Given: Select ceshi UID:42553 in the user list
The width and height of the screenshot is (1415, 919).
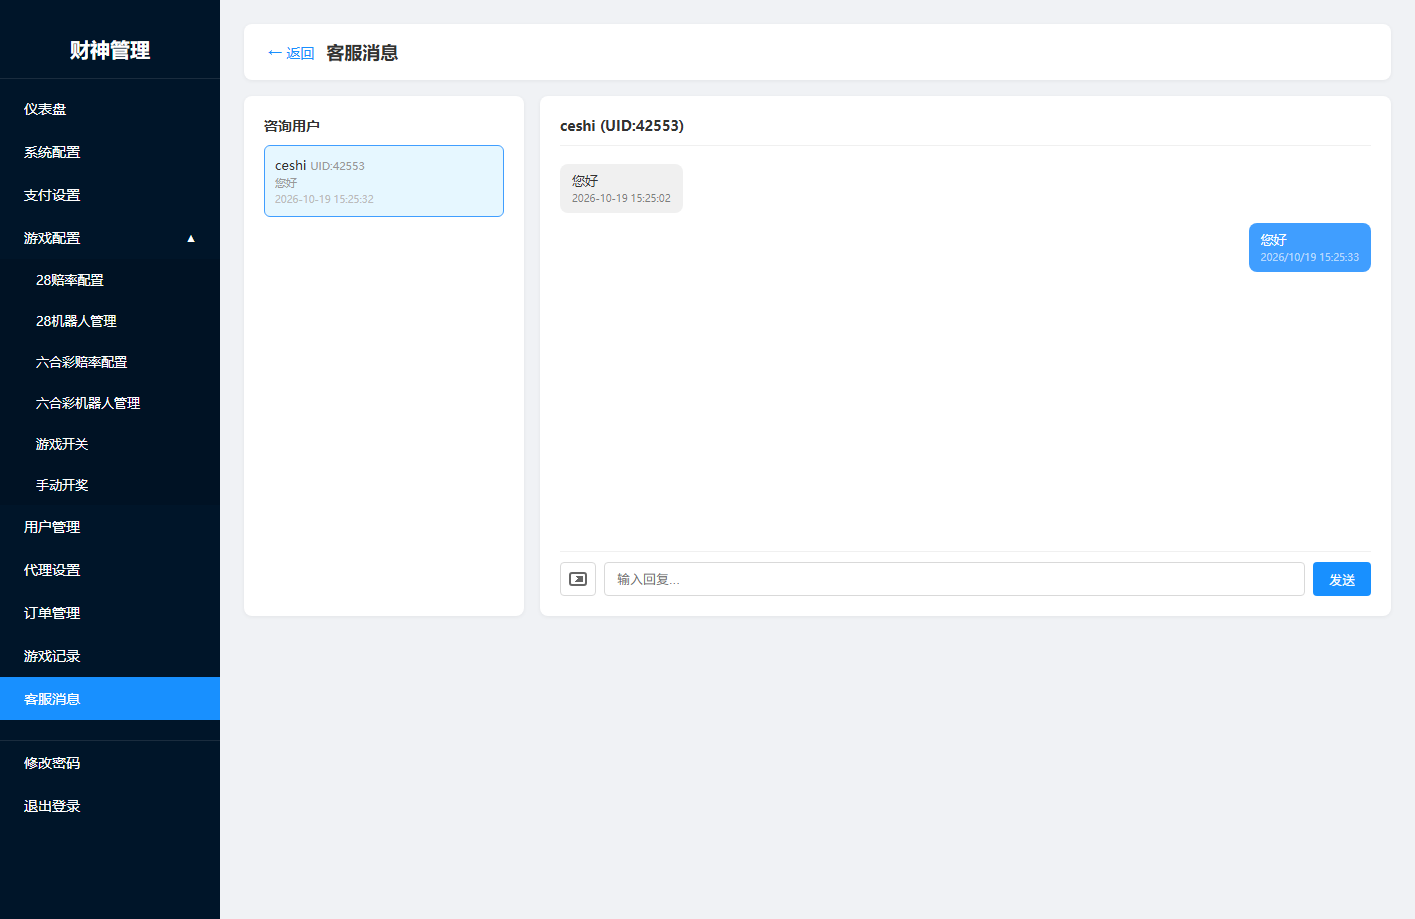Looking at the screenshot, I should pyautogui.click(x=384, y=181).
